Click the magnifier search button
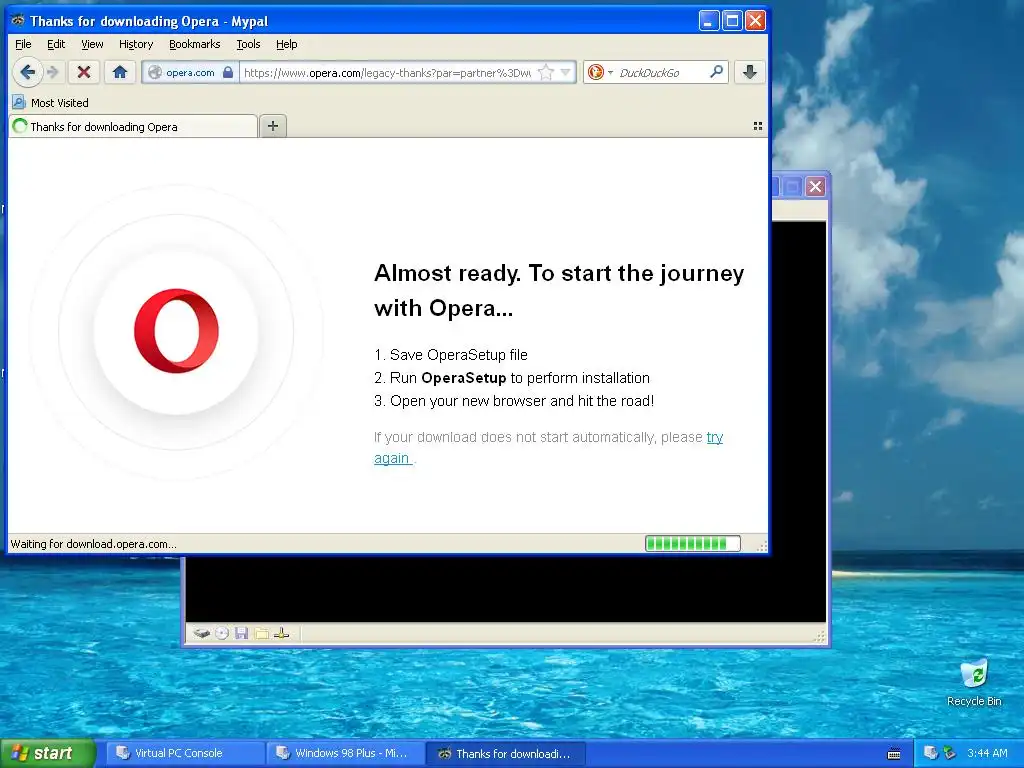The width and height of the screenshot is (1024, 768). 716,72
